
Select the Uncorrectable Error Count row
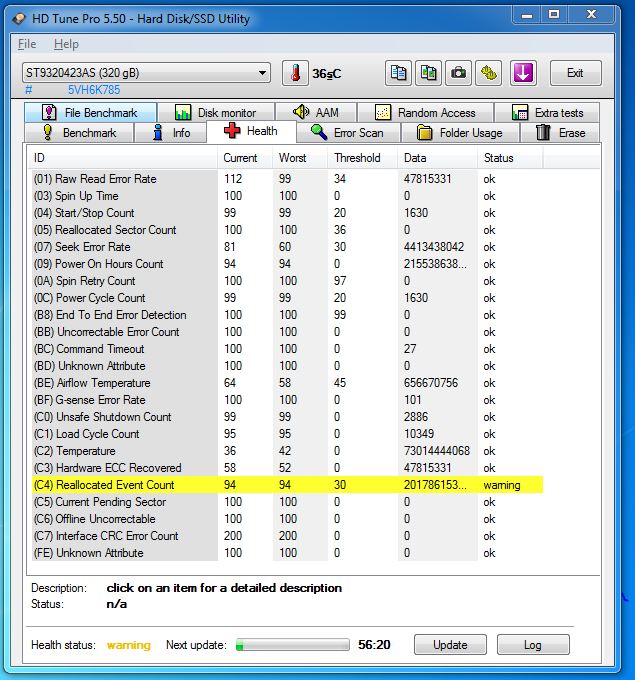[x=286, y=332]
